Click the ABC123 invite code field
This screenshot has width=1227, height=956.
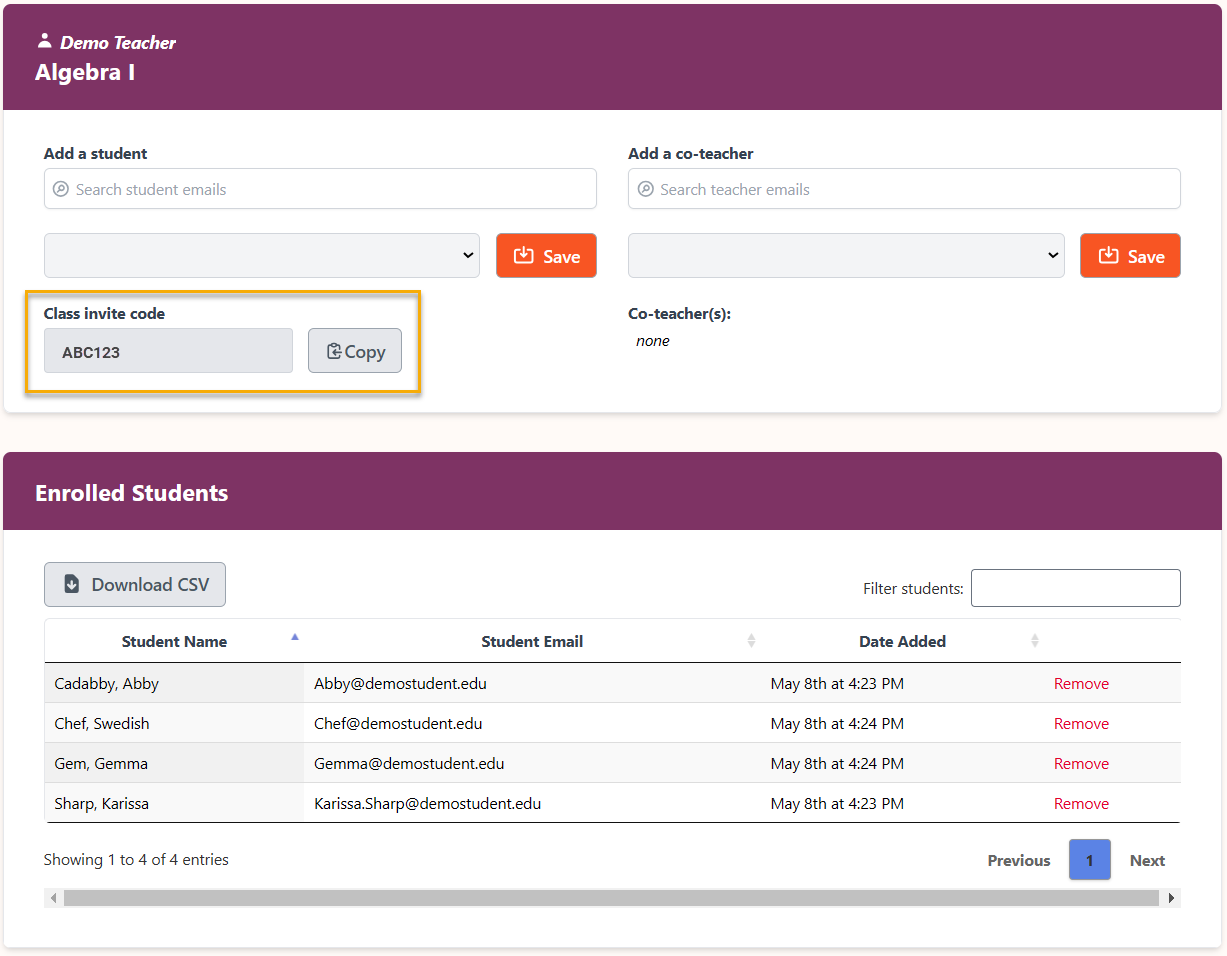point(168,351)
